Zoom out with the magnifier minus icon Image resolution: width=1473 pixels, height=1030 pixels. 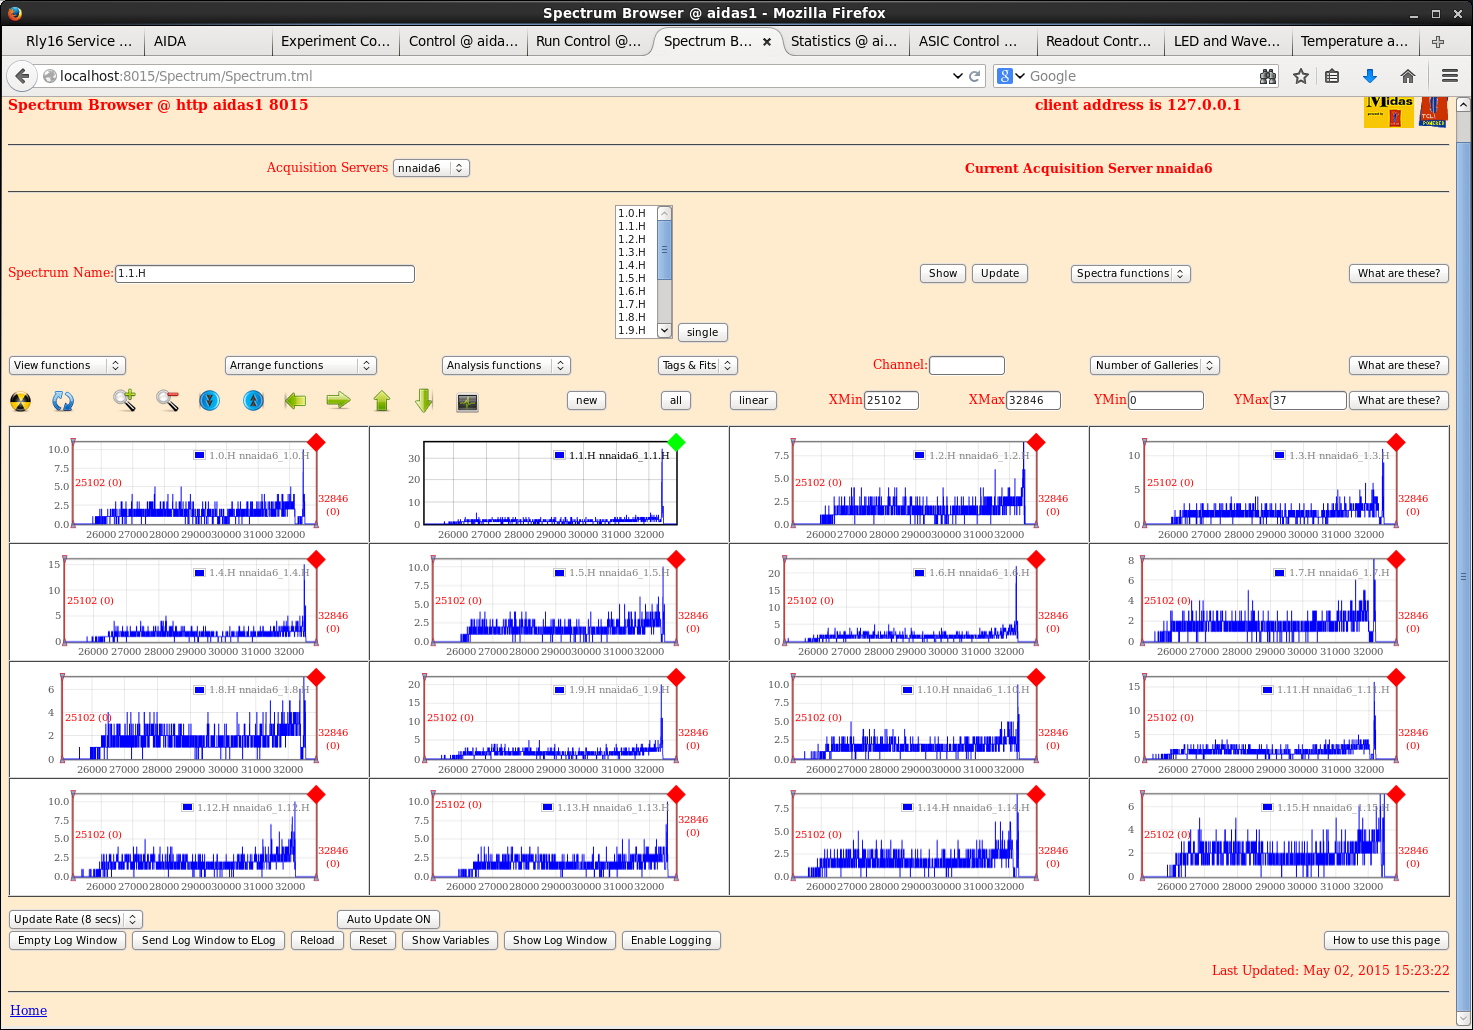(x=167, y=401)
